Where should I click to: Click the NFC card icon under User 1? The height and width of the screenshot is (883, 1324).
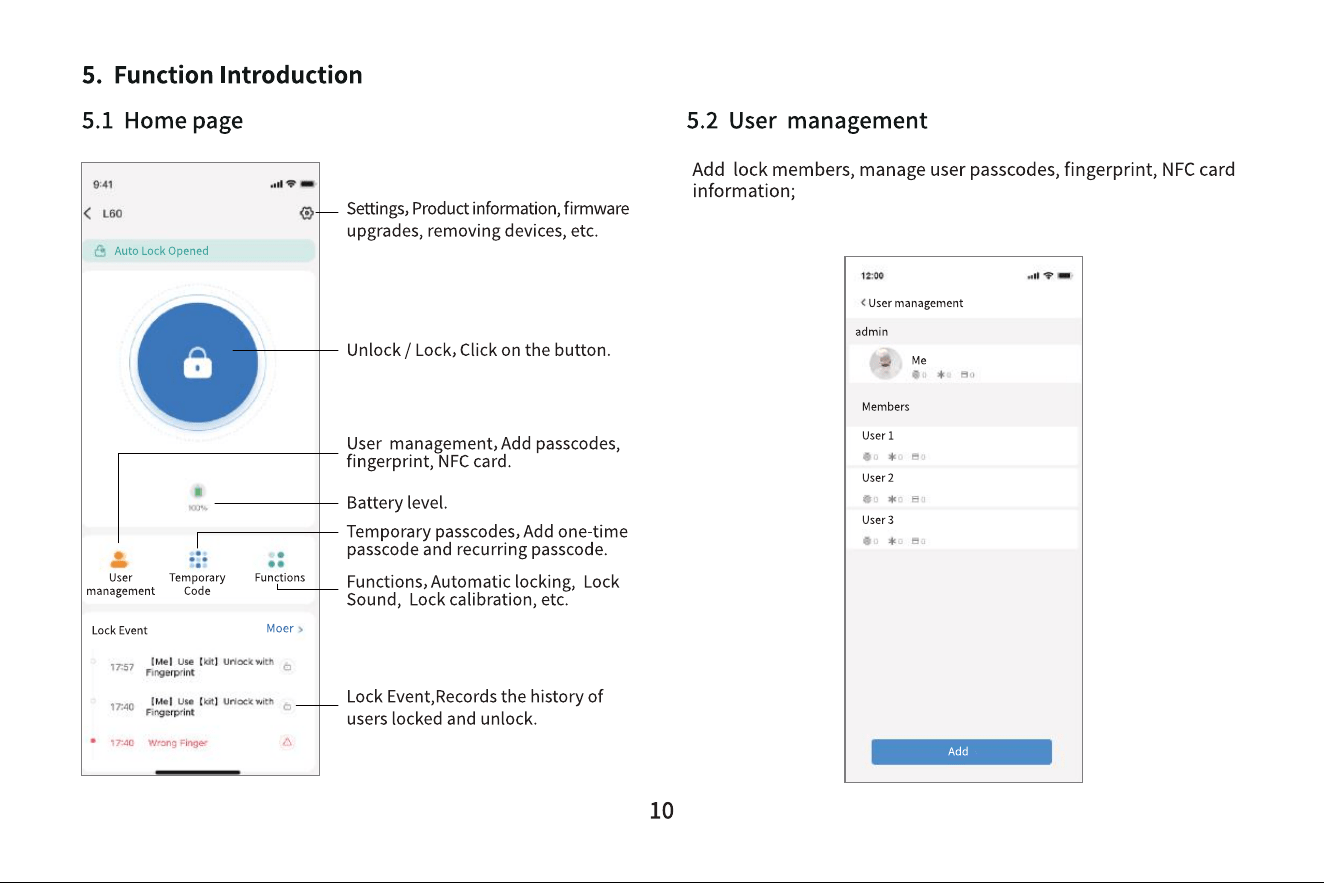pos(916,457)
